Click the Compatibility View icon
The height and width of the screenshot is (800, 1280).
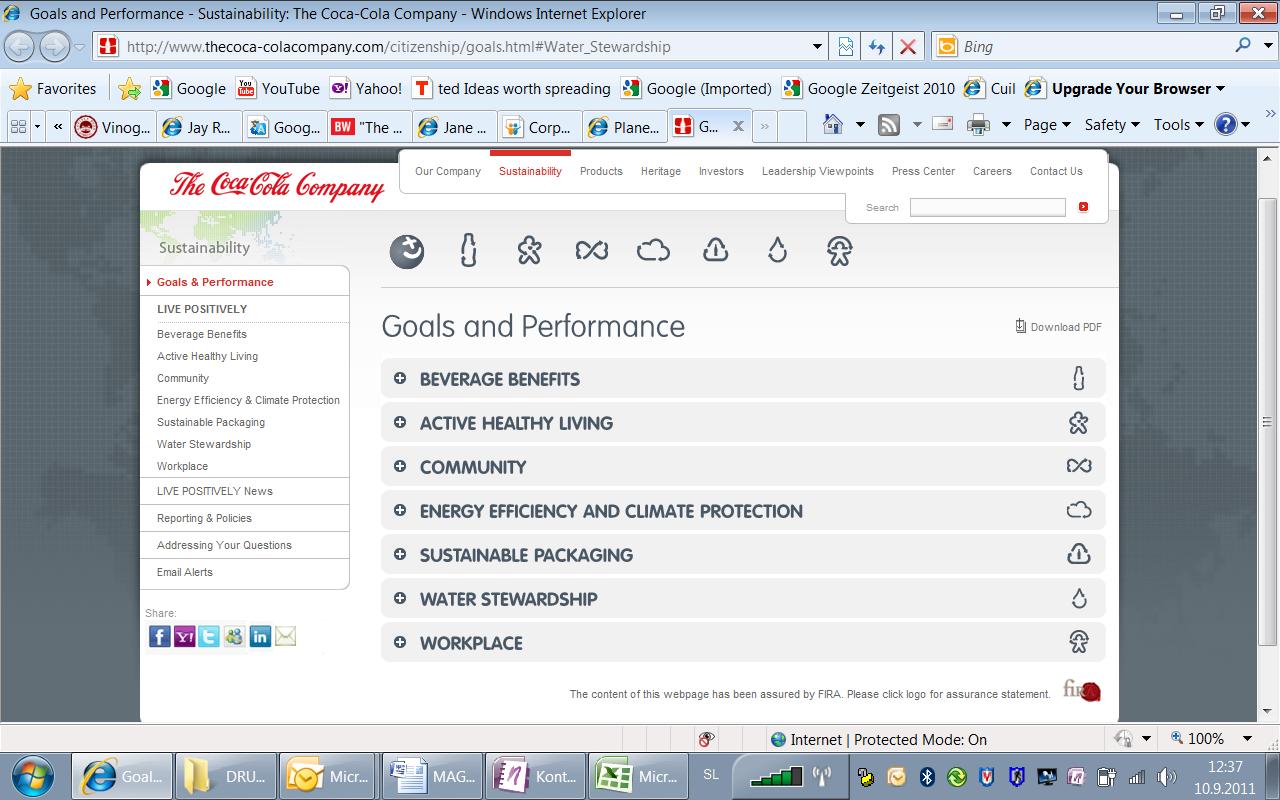[x=846, y=46]
